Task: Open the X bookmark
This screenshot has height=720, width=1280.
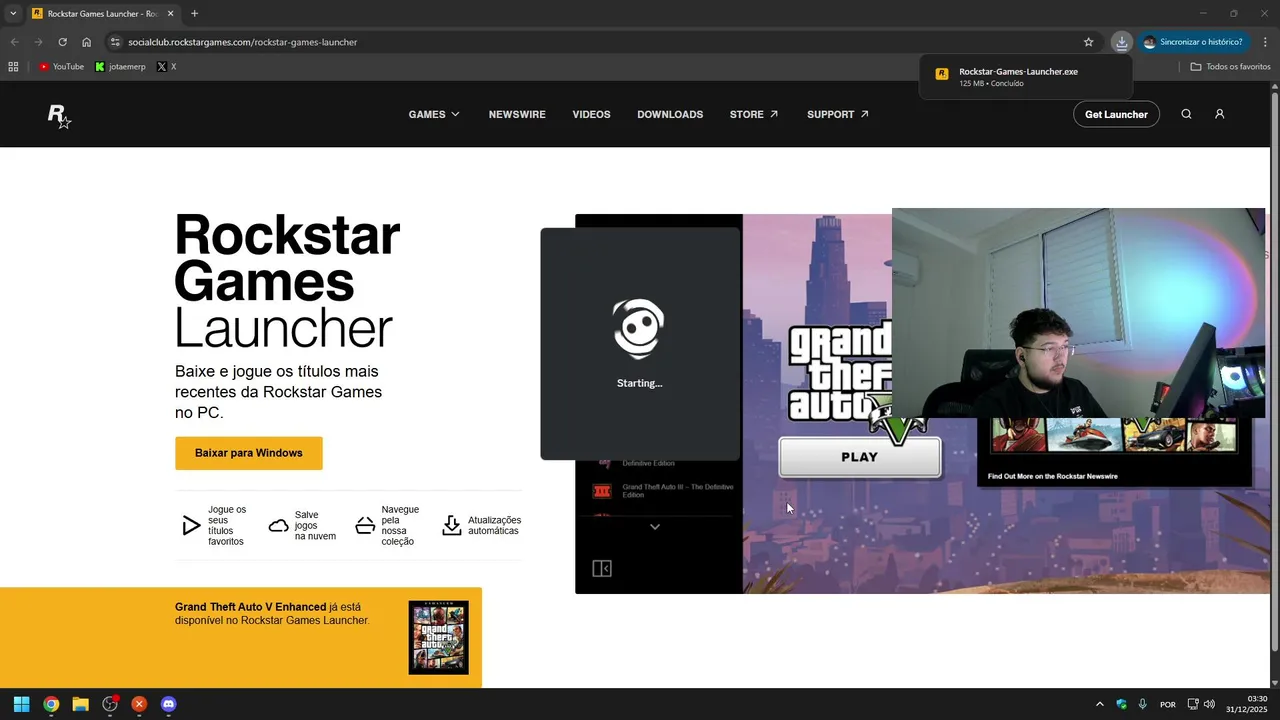Action: tap(167, 67)
